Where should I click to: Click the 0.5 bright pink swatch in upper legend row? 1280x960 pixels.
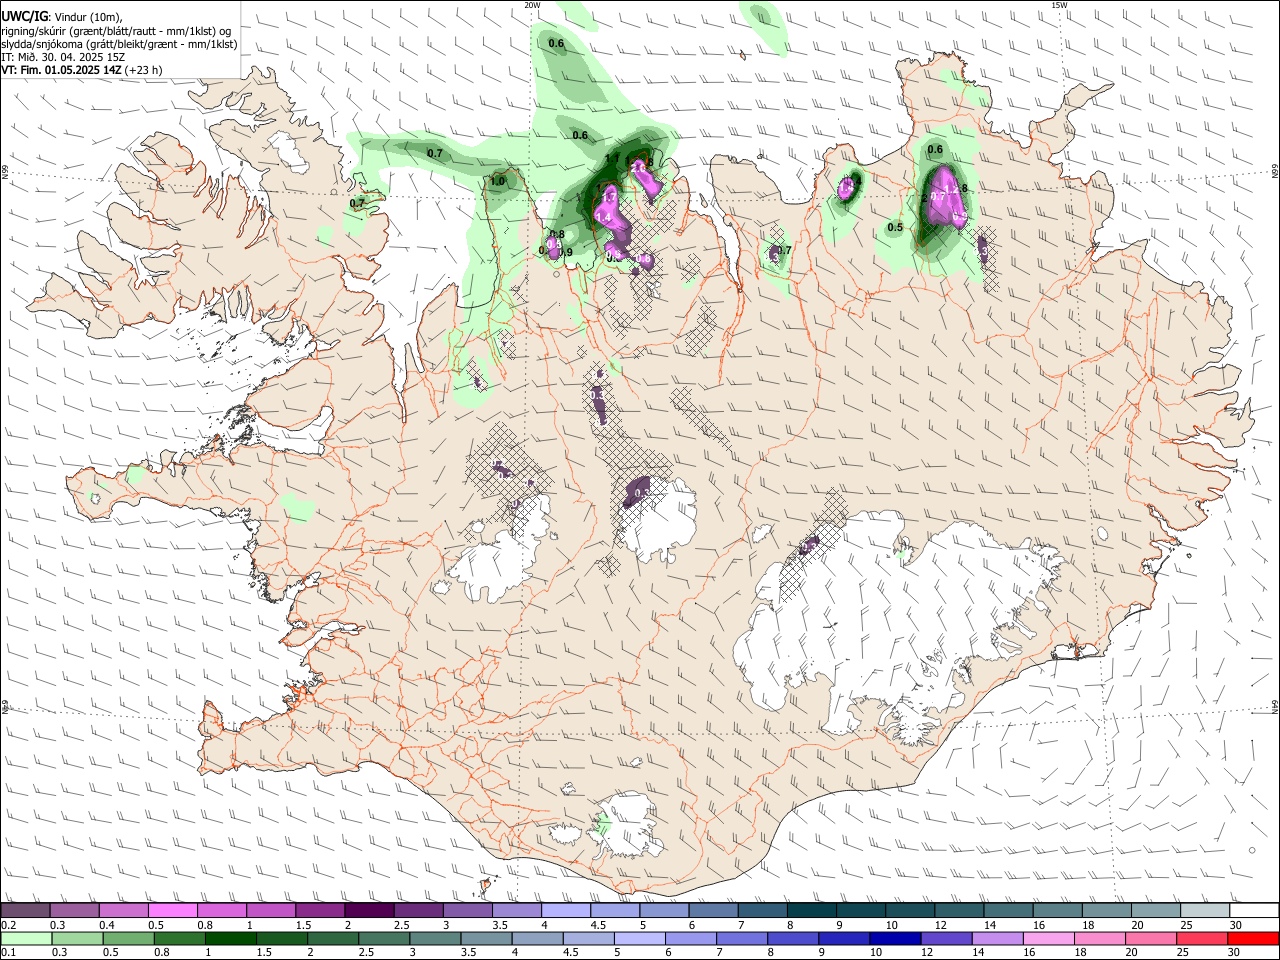coord(172,911)
